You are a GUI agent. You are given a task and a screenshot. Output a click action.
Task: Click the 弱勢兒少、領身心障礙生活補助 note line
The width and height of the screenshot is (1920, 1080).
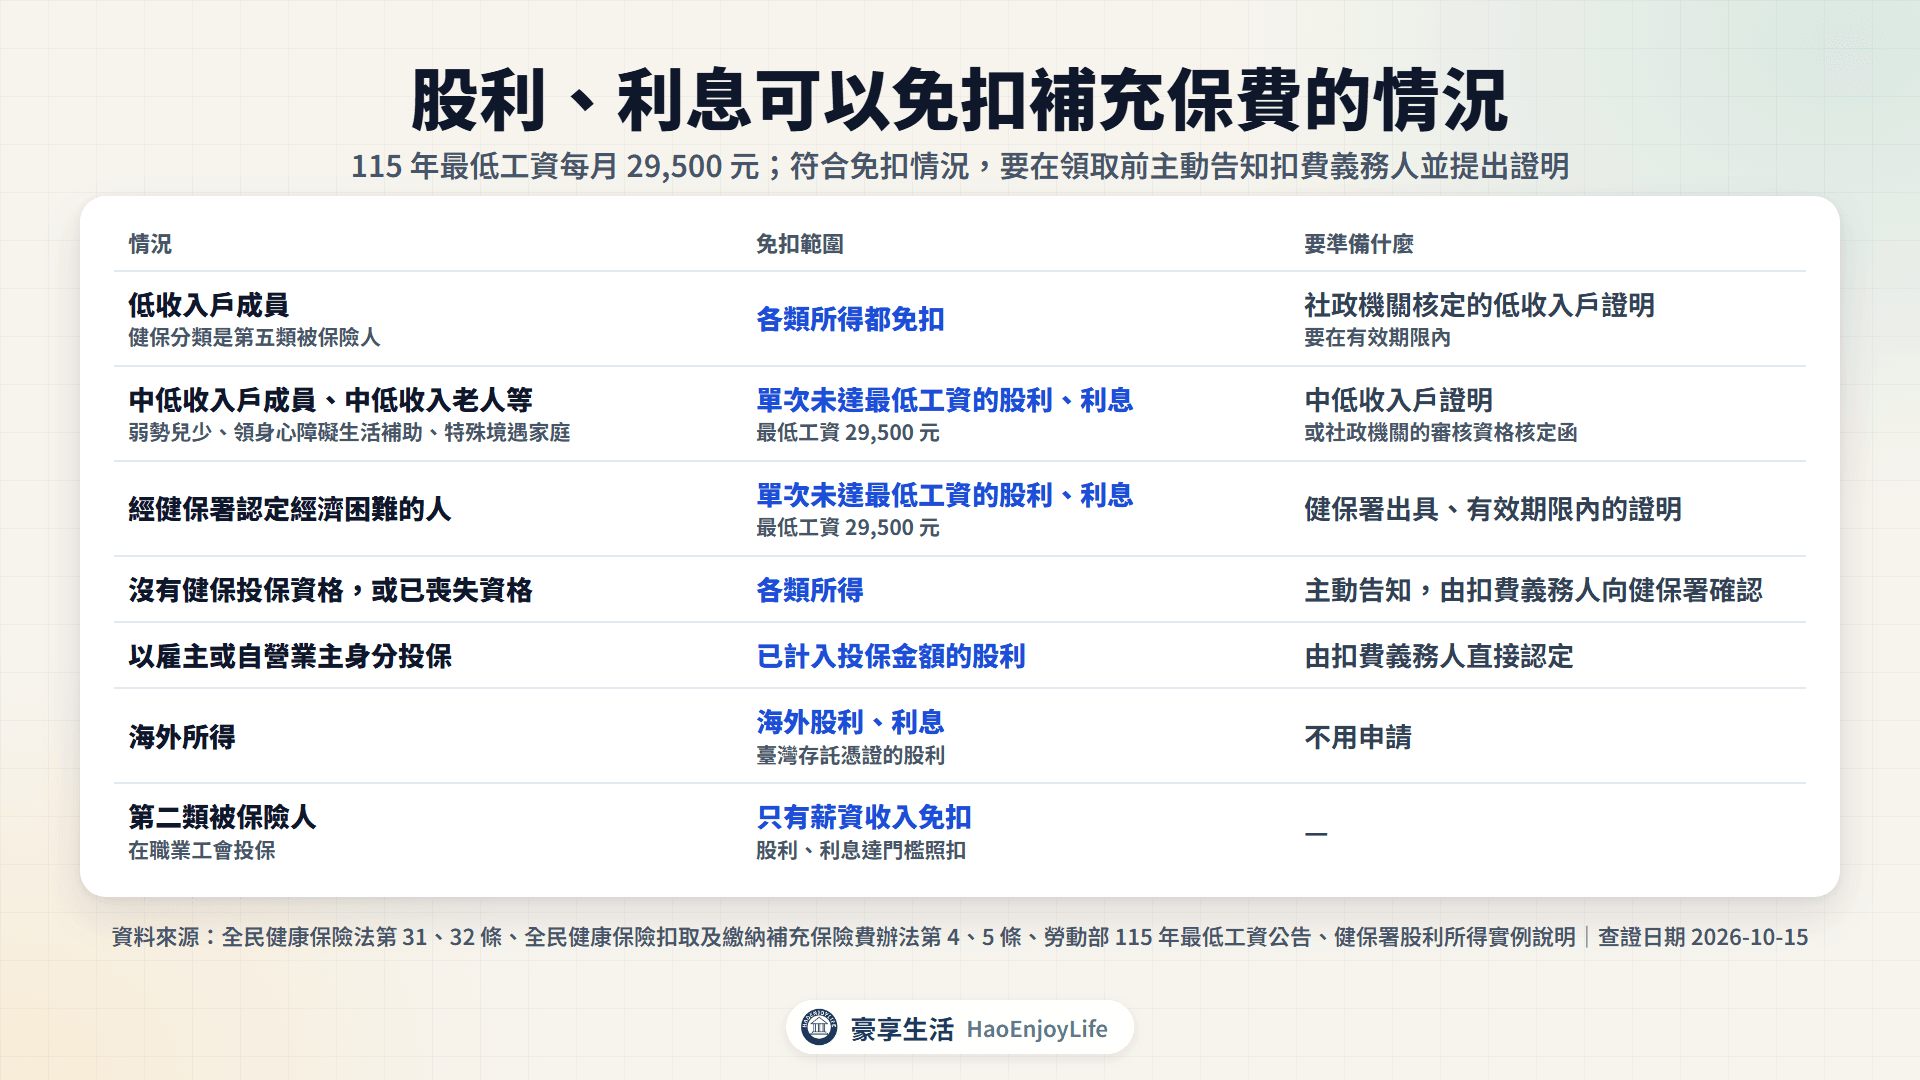349,433
